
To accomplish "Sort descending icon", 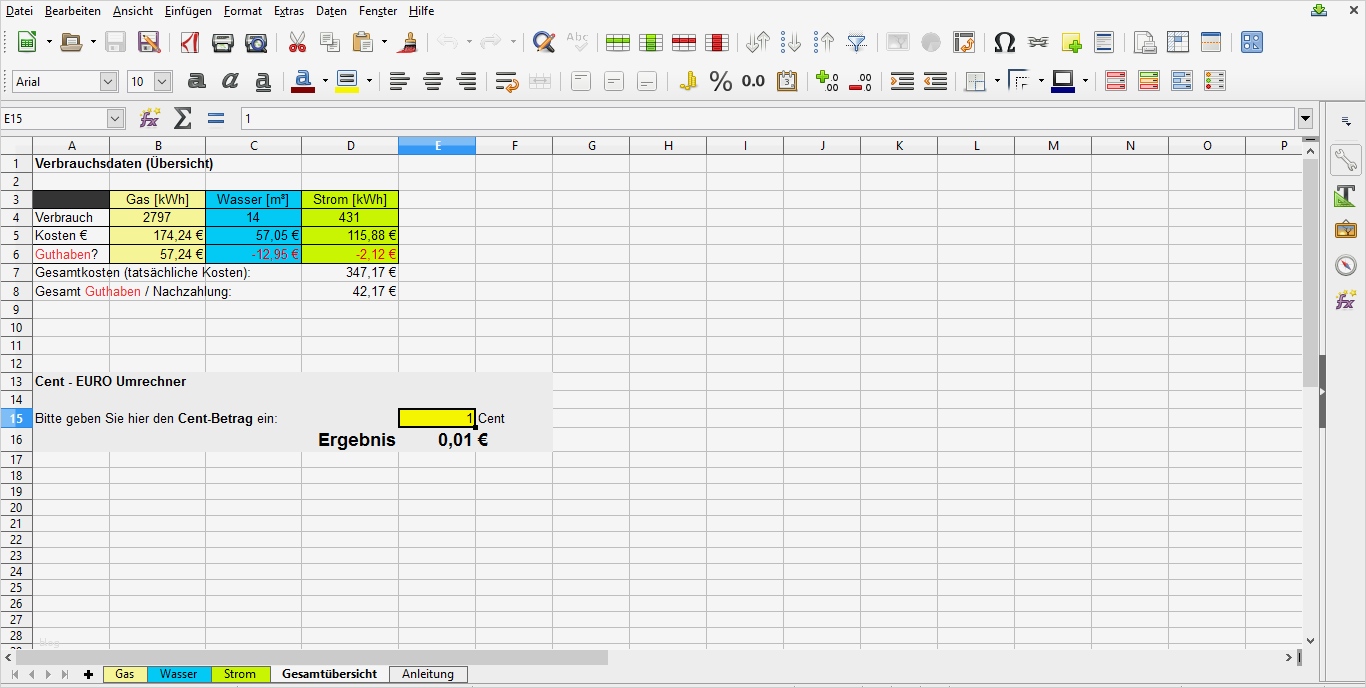I will (x=824, y=42).
